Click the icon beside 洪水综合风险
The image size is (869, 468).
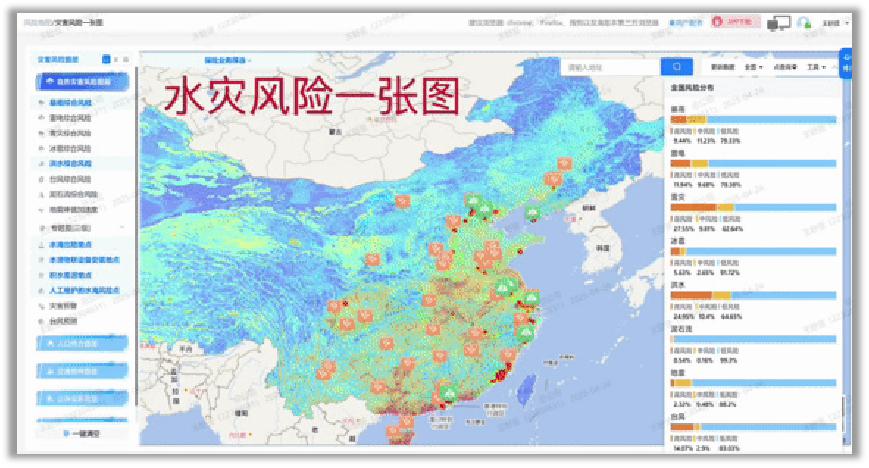coord(41,164)
